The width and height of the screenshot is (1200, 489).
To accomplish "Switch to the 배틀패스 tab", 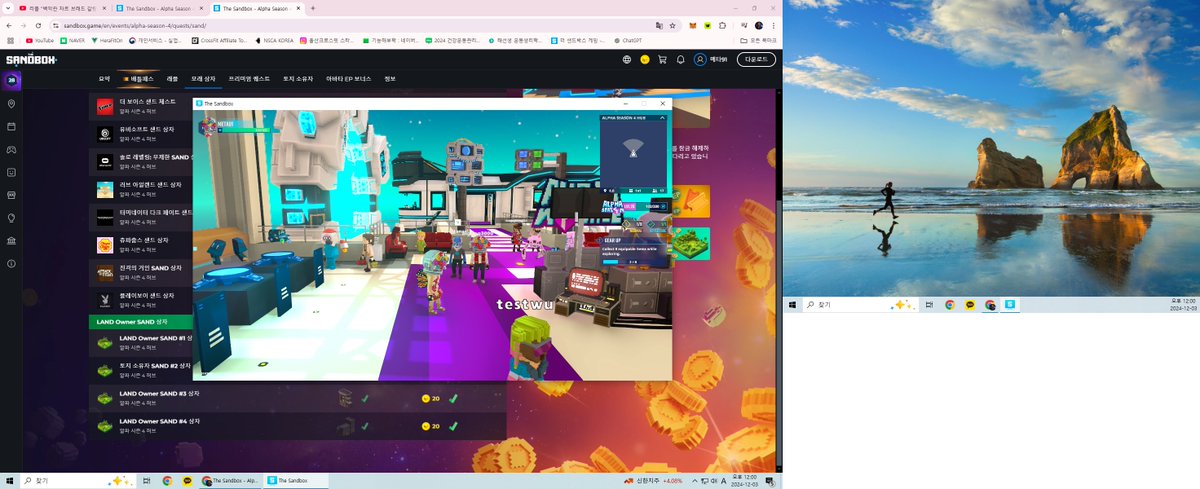I will (x=137, y=78).
